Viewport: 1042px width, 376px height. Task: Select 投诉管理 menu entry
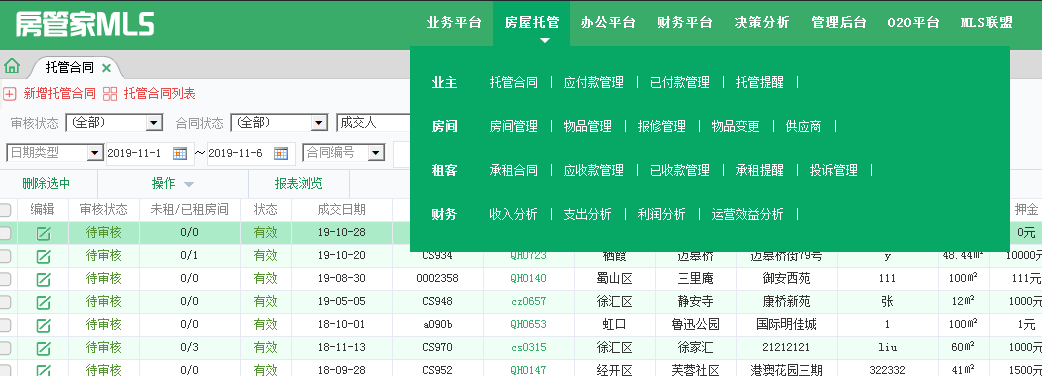pos(833,171)
